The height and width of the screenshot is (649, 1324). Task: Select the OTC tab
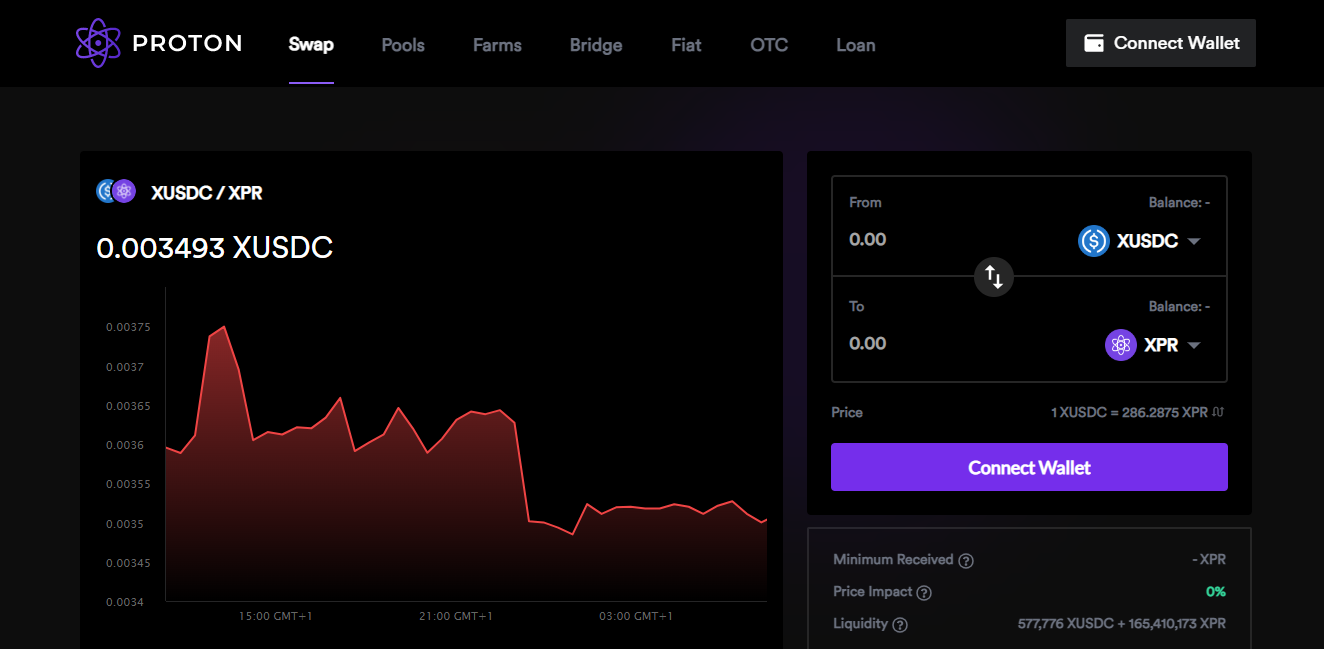coord(769,45)
